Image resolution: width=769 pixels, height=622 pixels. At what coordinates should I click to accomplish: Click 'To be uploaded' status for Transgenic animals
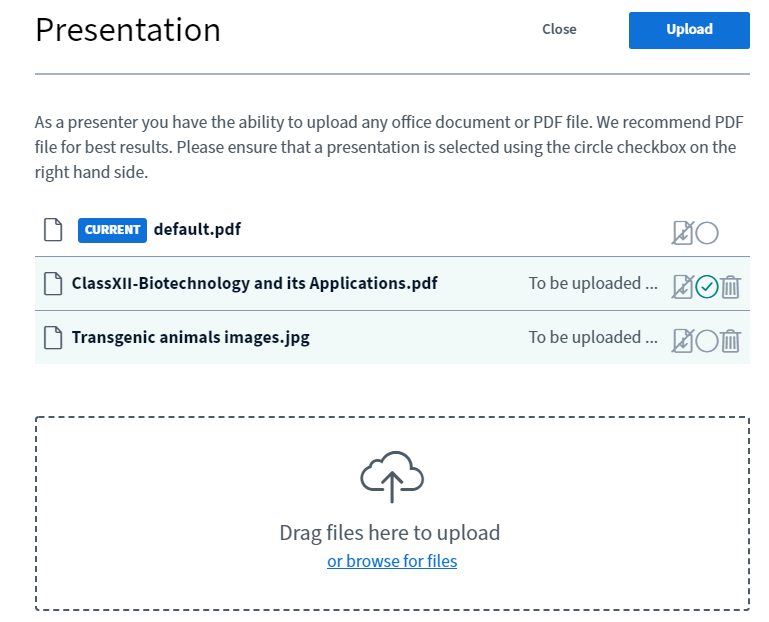point(593,337)
